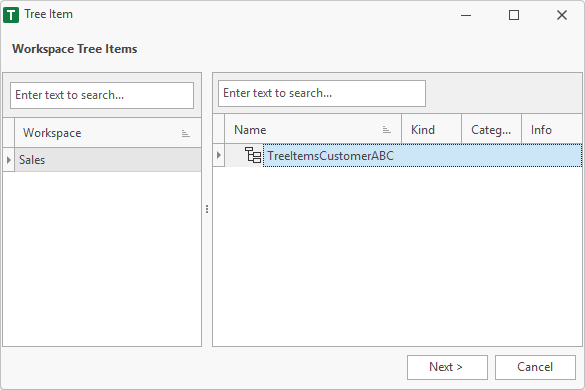Click the Kind column header

click(x=432, y=130)
